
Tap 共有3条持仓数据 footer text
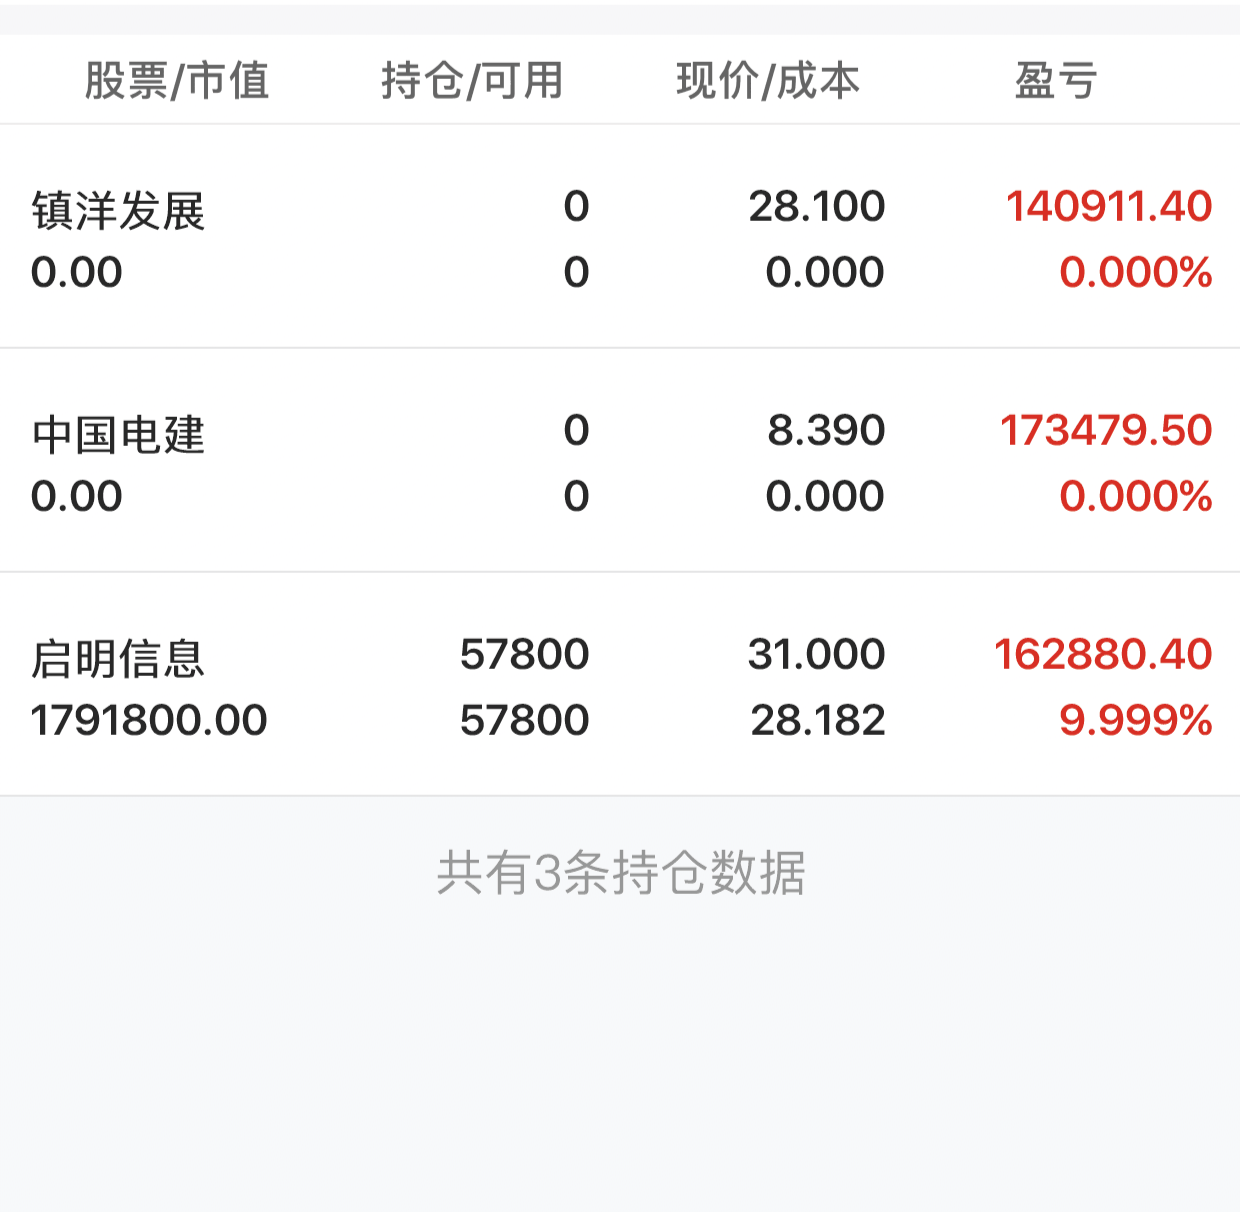621,873
